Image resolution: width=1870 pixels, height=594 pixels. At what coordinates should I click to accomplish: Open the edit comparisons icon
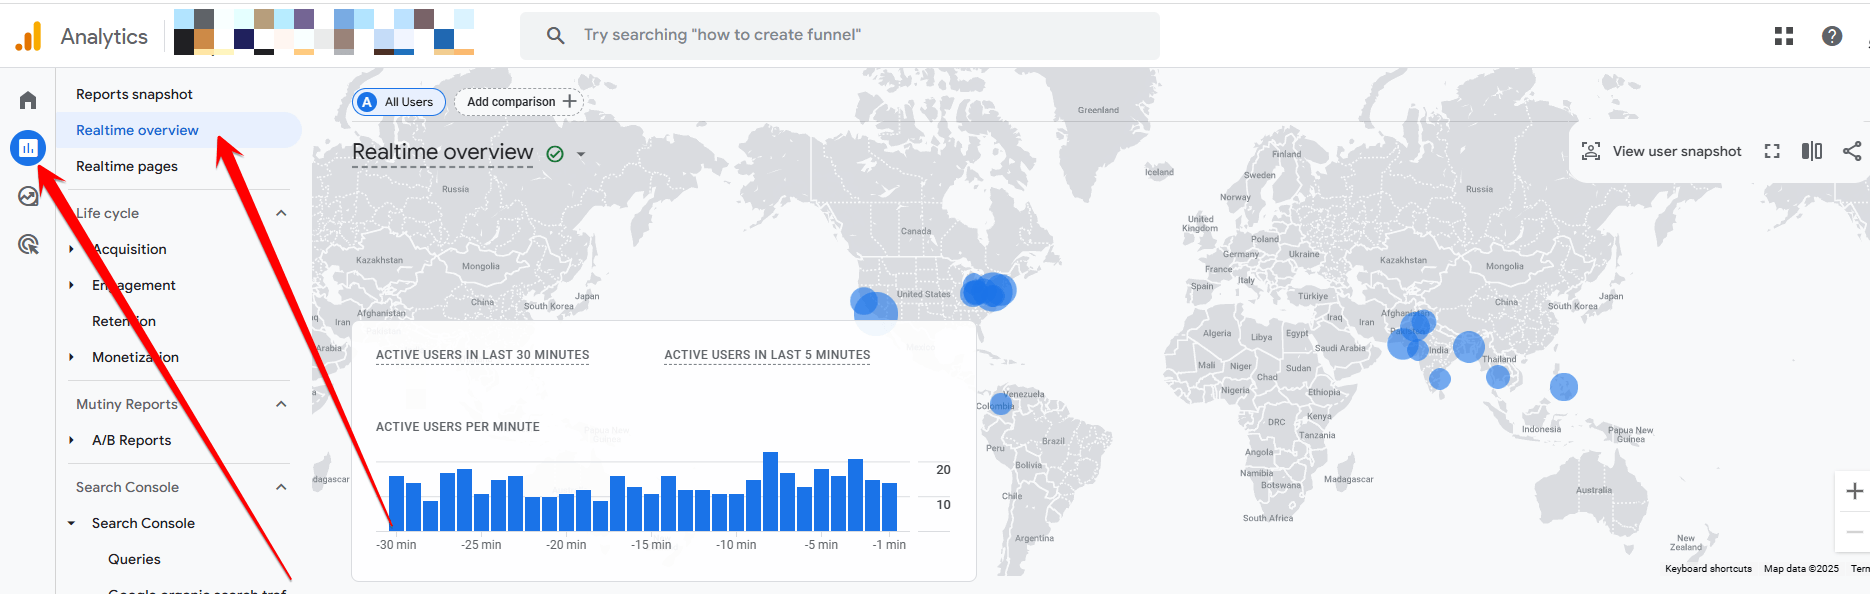pos(1812,151)
